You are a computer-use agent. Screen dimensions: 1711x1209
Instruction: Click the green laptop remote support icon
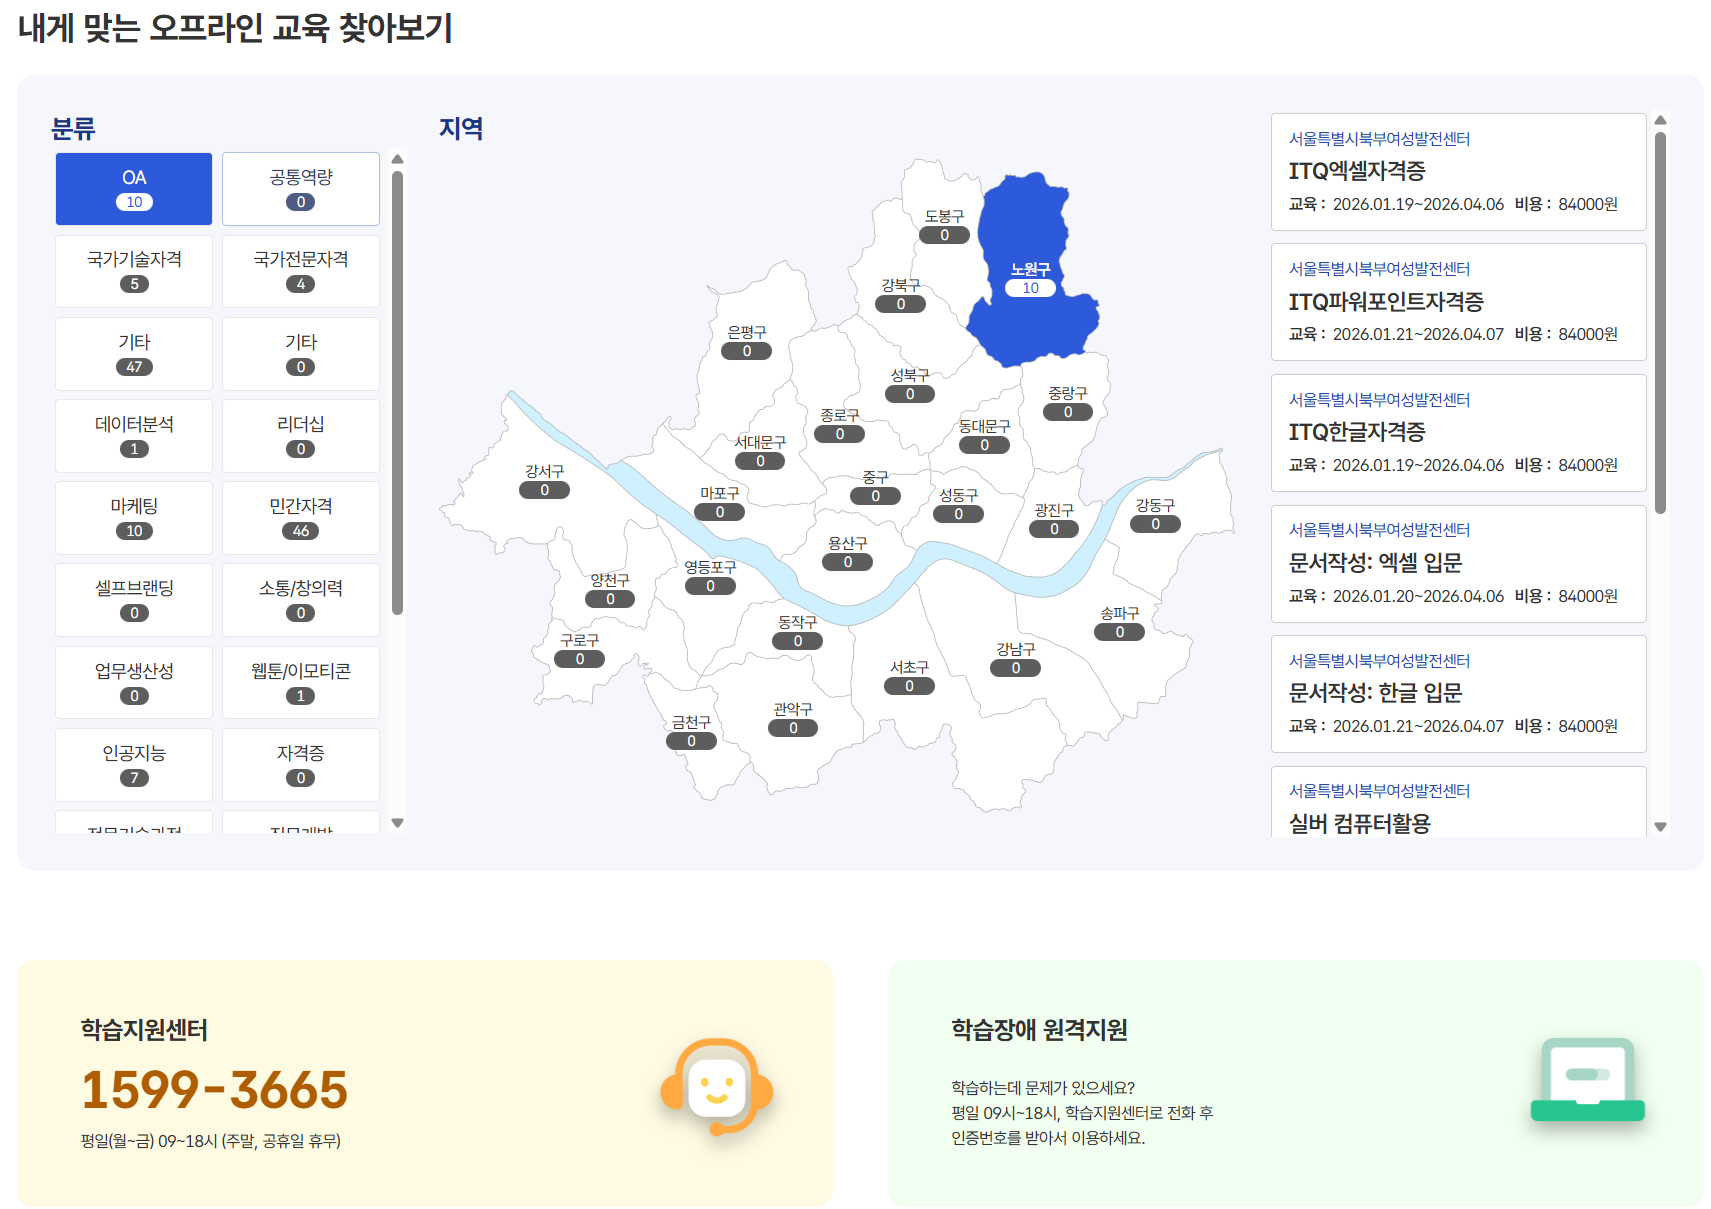point(1587,1079)
